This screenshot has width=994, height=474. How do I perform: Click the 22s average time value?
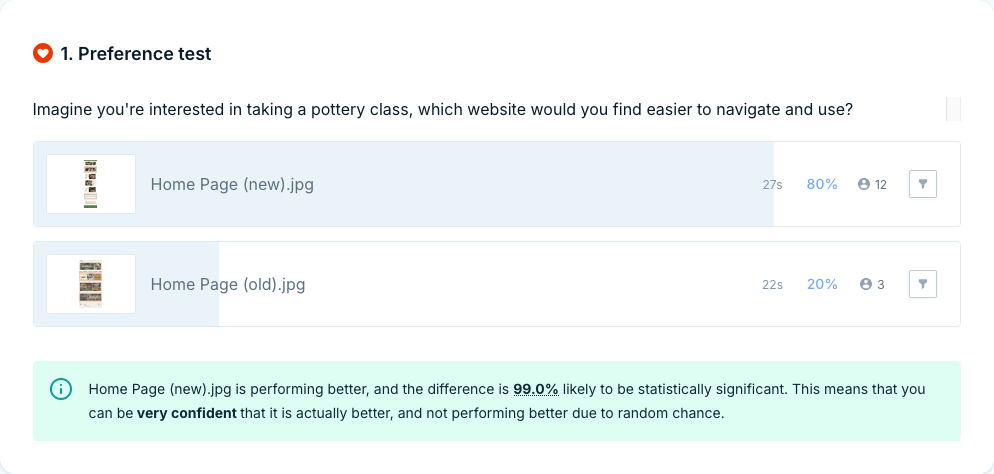point(772,285)
